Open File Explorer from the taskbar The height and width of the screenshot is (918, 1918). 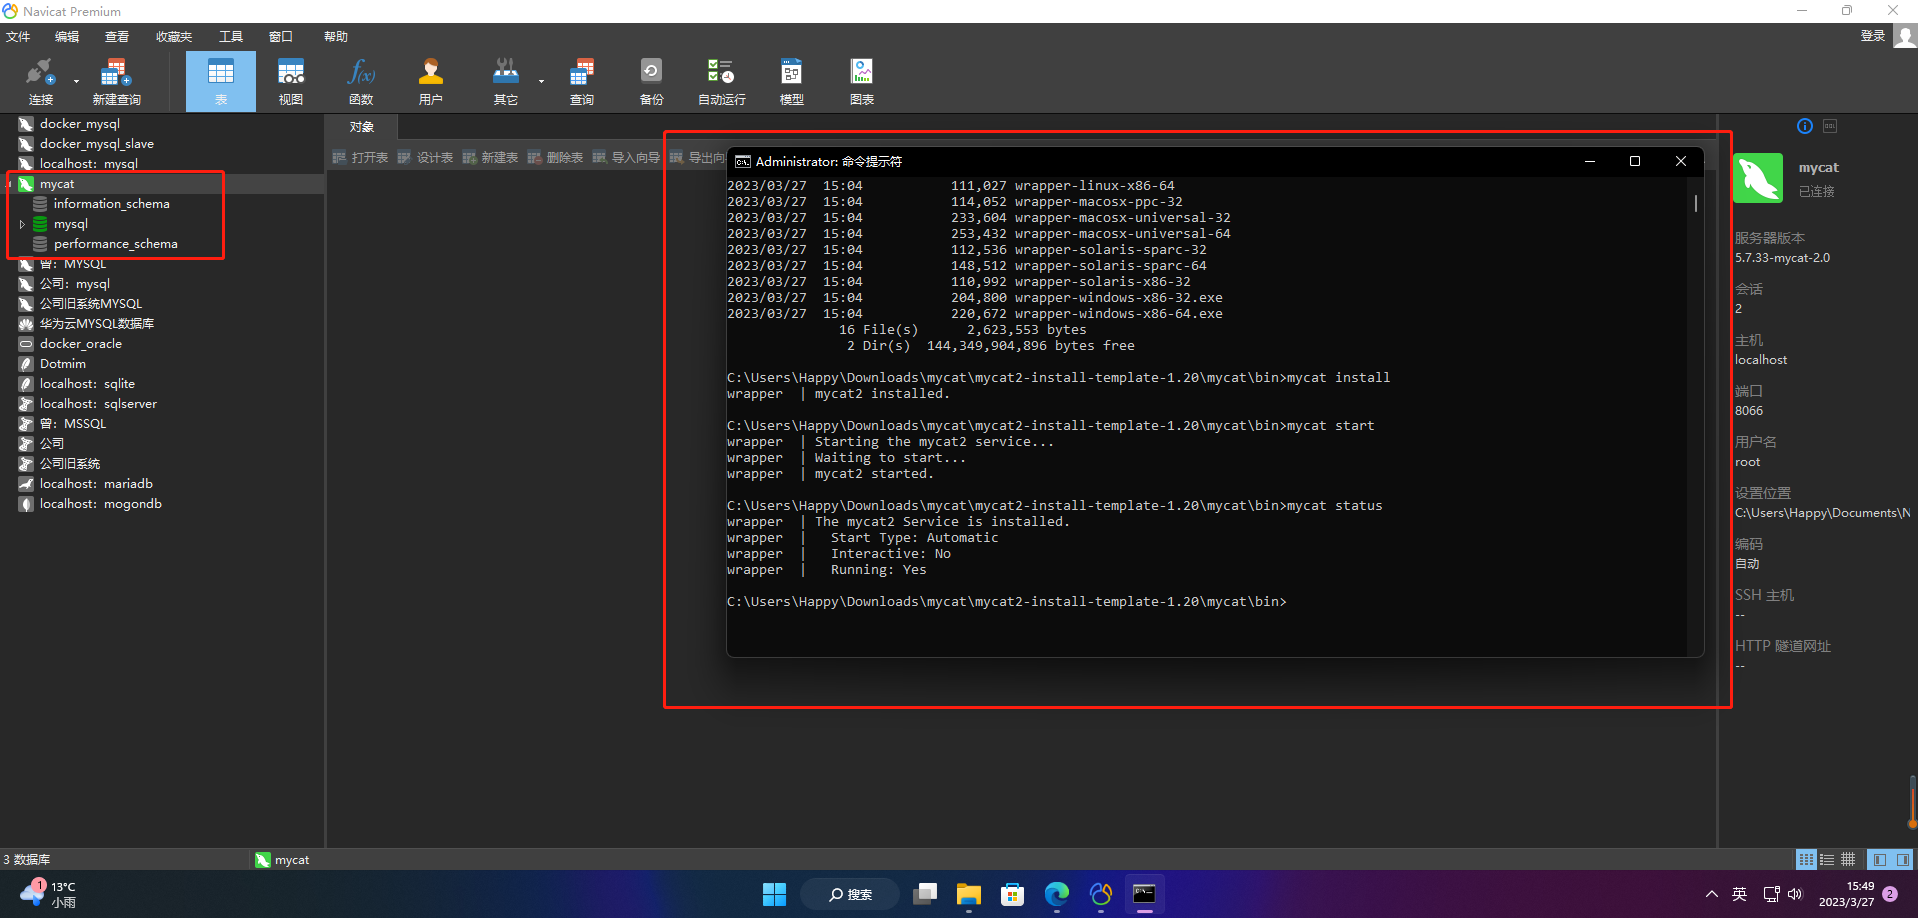coord(968,894)
